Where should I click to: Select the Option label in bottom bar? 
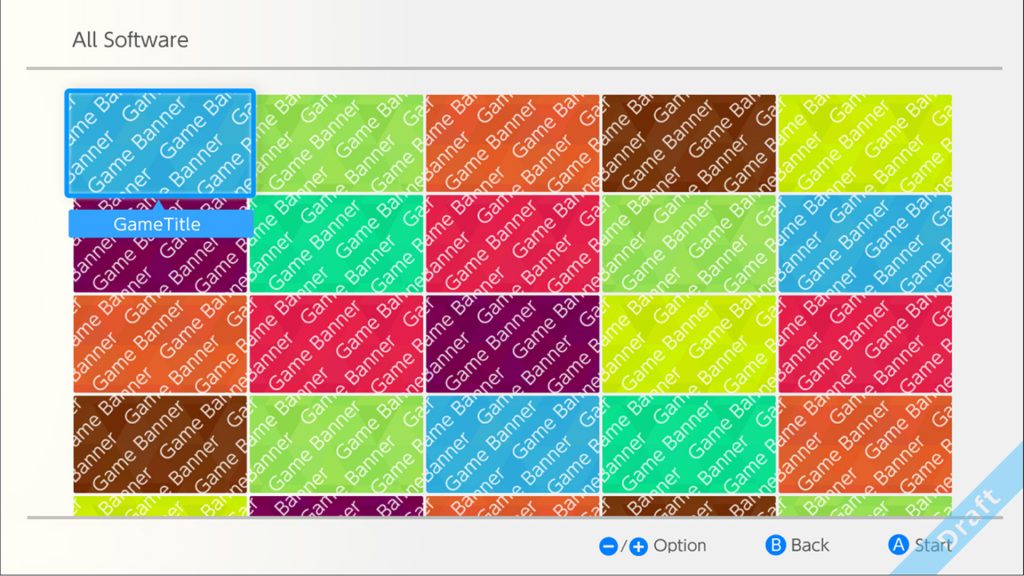(679, 545)
